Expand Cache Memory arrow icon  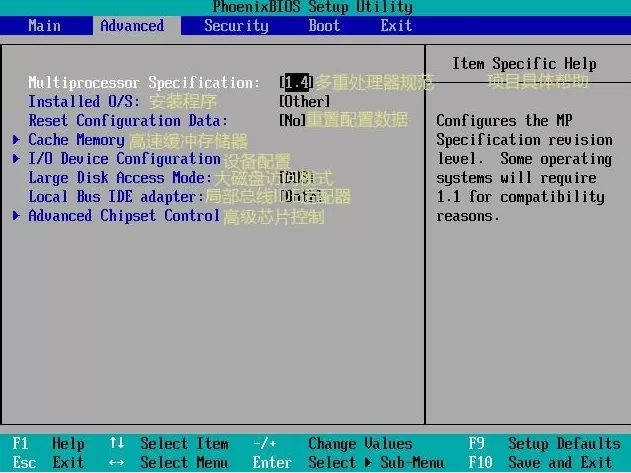click(x=16, y=140)
